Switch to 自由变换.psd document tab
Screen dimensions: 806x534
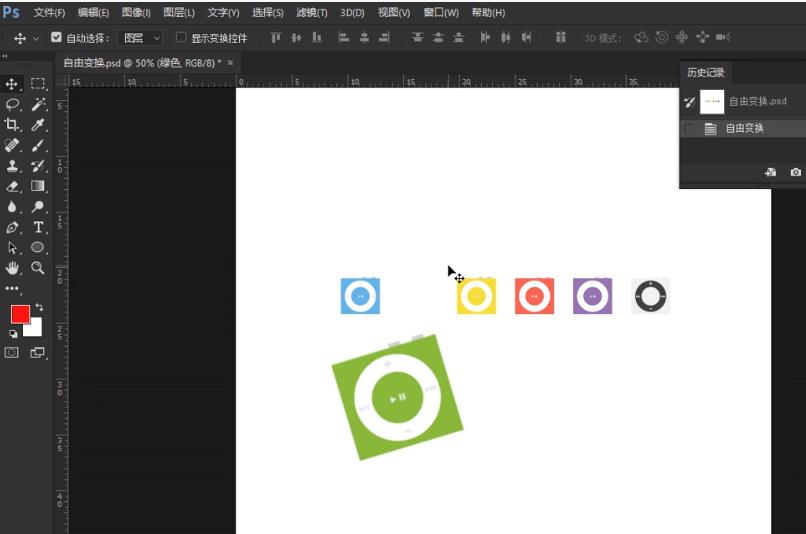[x=142, y=63]
